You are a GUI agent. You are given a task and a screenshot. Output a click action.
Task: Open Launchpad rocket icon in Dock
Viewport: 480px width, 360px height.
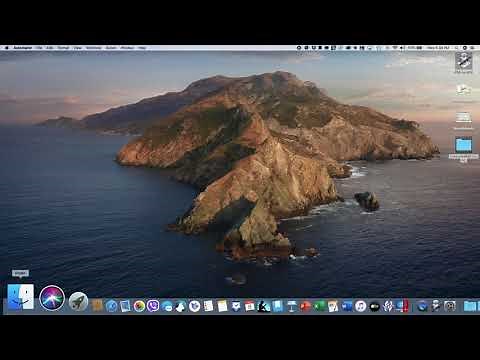tap(78, 302)
